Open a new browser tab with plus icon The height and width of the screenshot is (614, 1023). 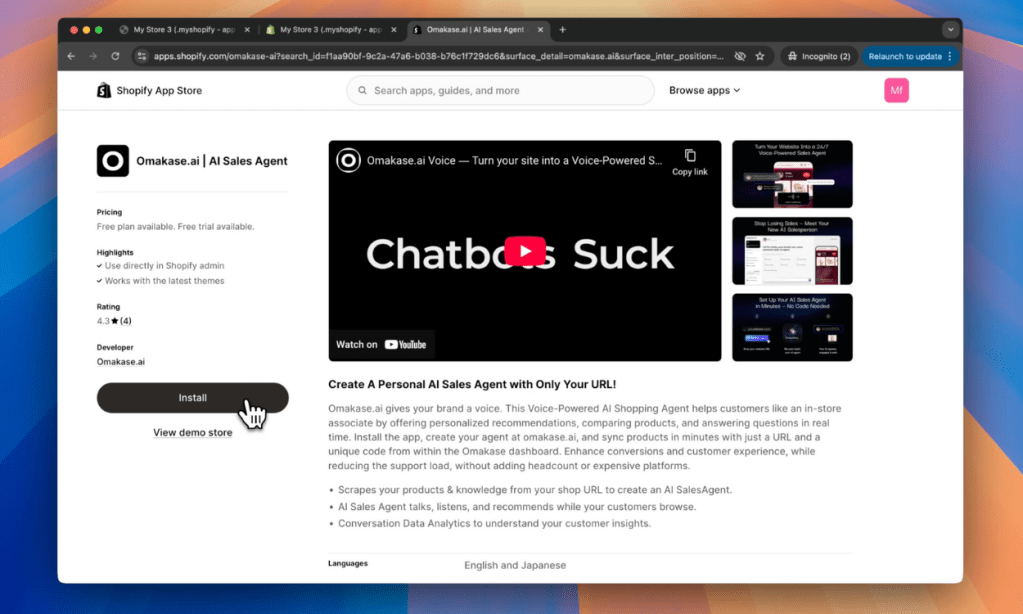tap(562, 30)
